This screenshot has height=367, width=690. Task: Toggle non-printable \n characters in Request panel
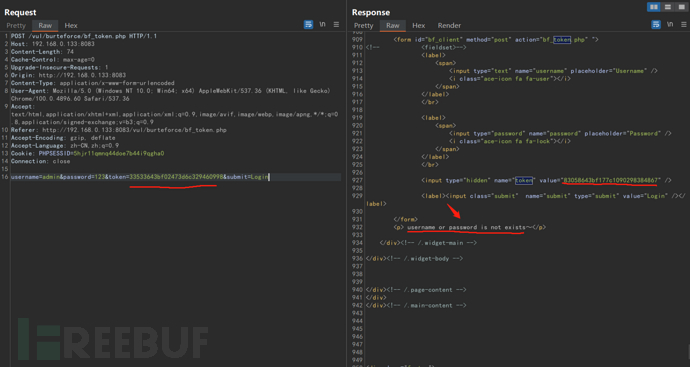tap(323, 25)
